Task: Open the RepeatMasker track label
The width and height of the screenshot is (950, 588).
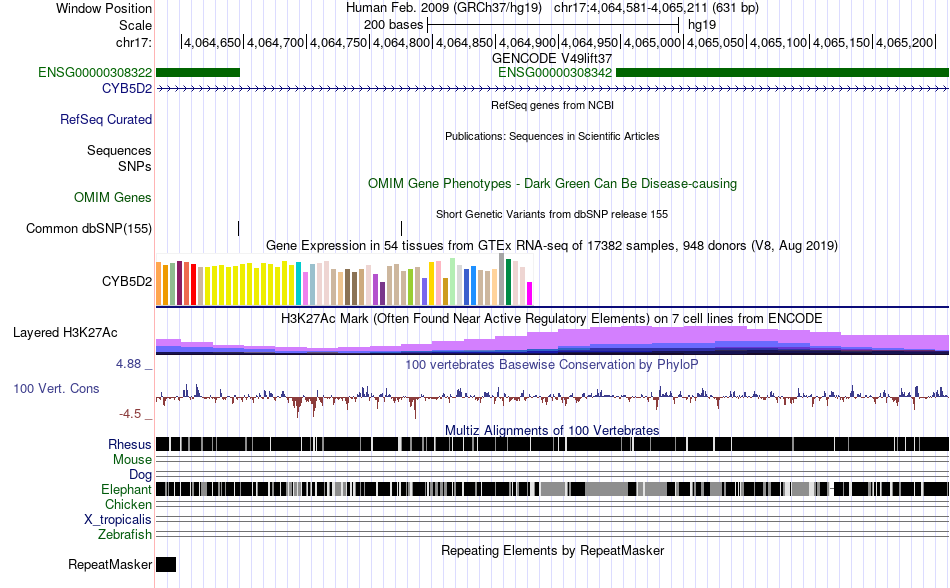Action: (x=110, y=564)
